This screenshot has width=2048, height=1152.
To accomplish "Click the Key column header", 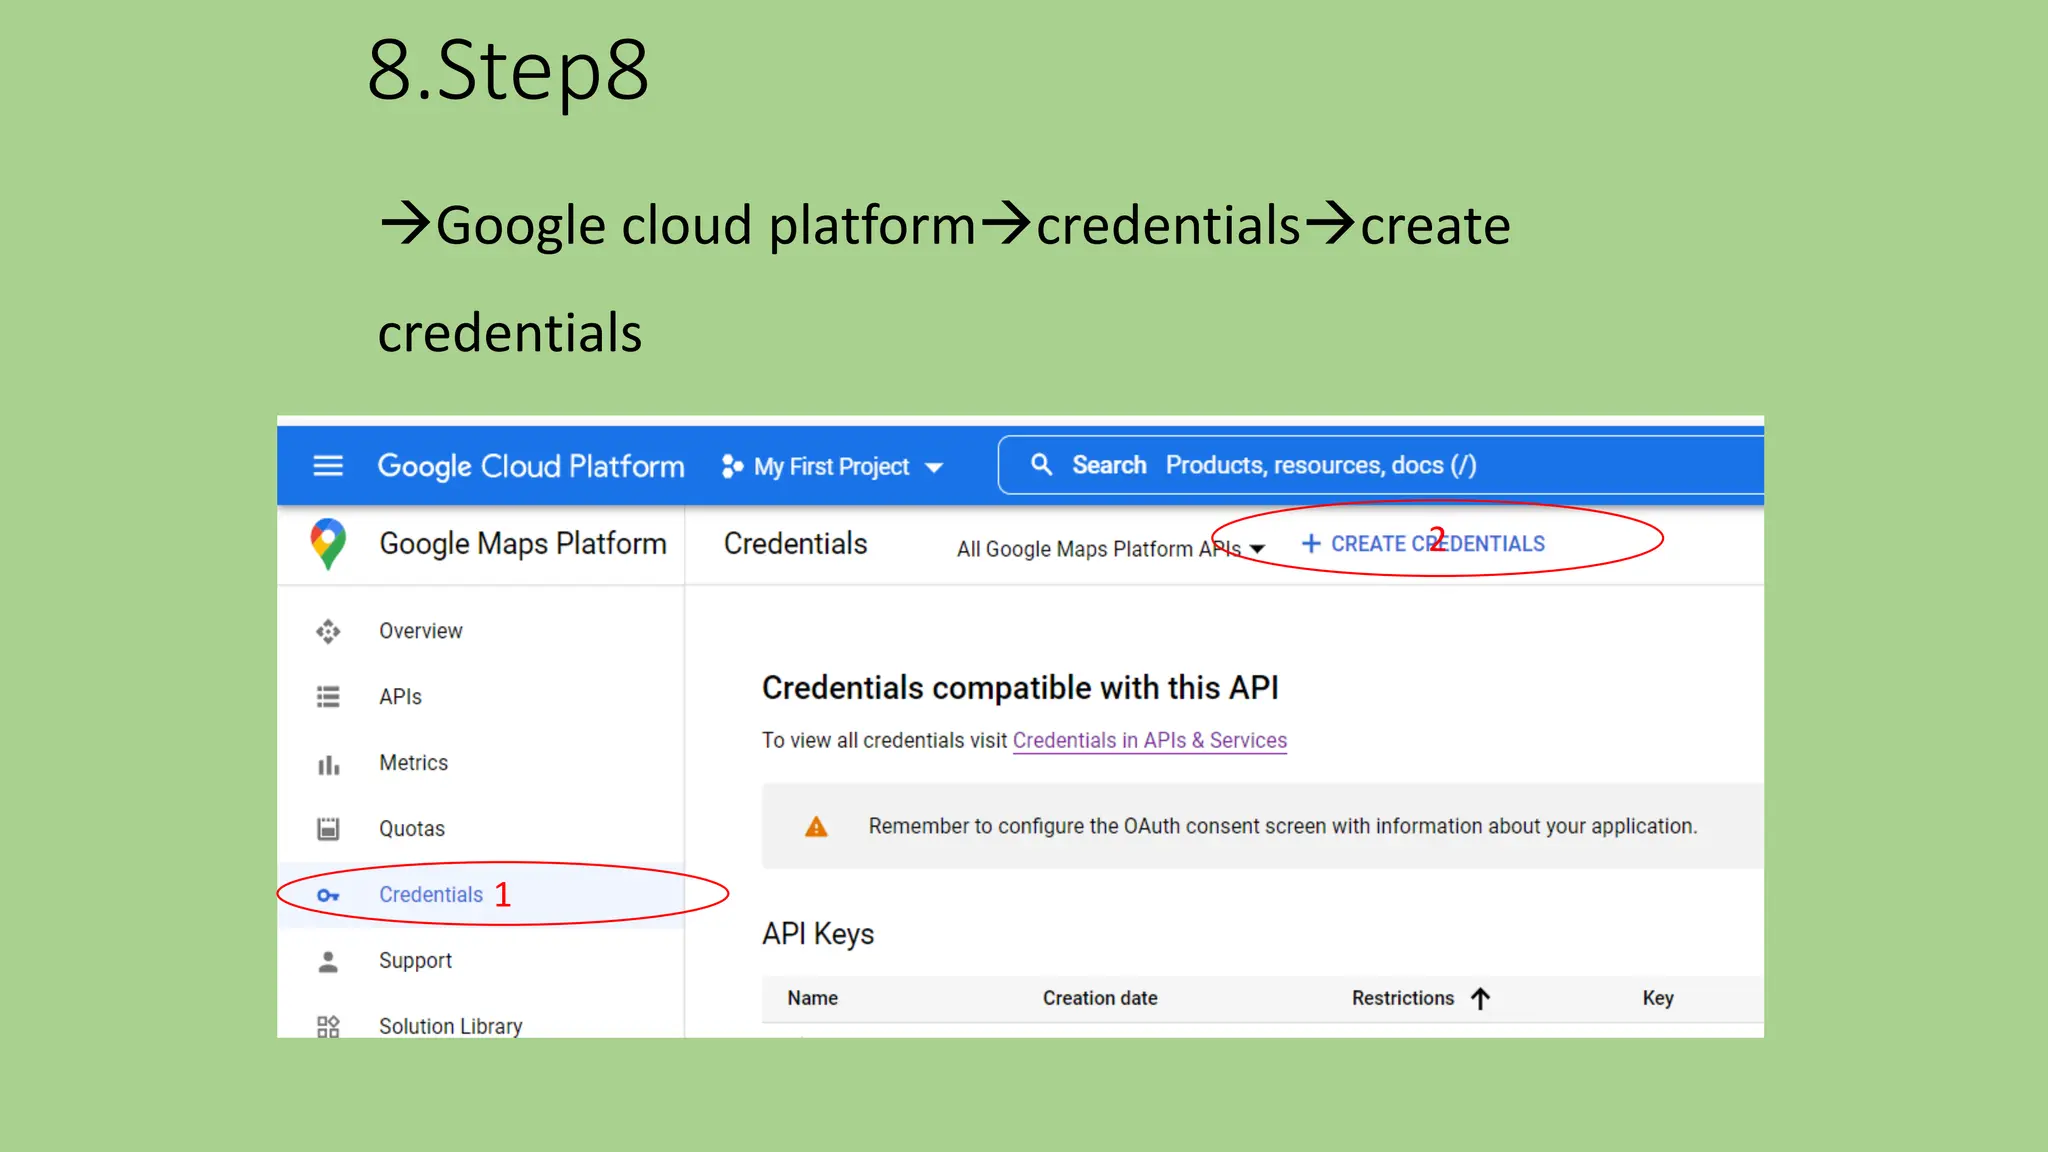I will 1657,998.
